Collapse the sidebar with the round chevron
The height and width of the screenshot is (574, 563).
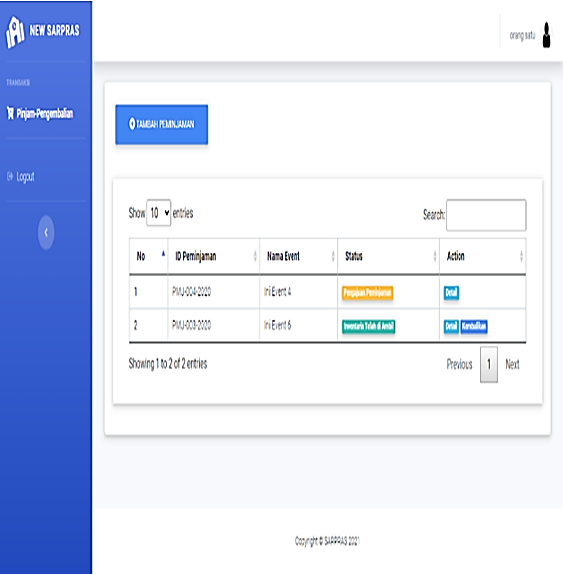tap(46, 232)
